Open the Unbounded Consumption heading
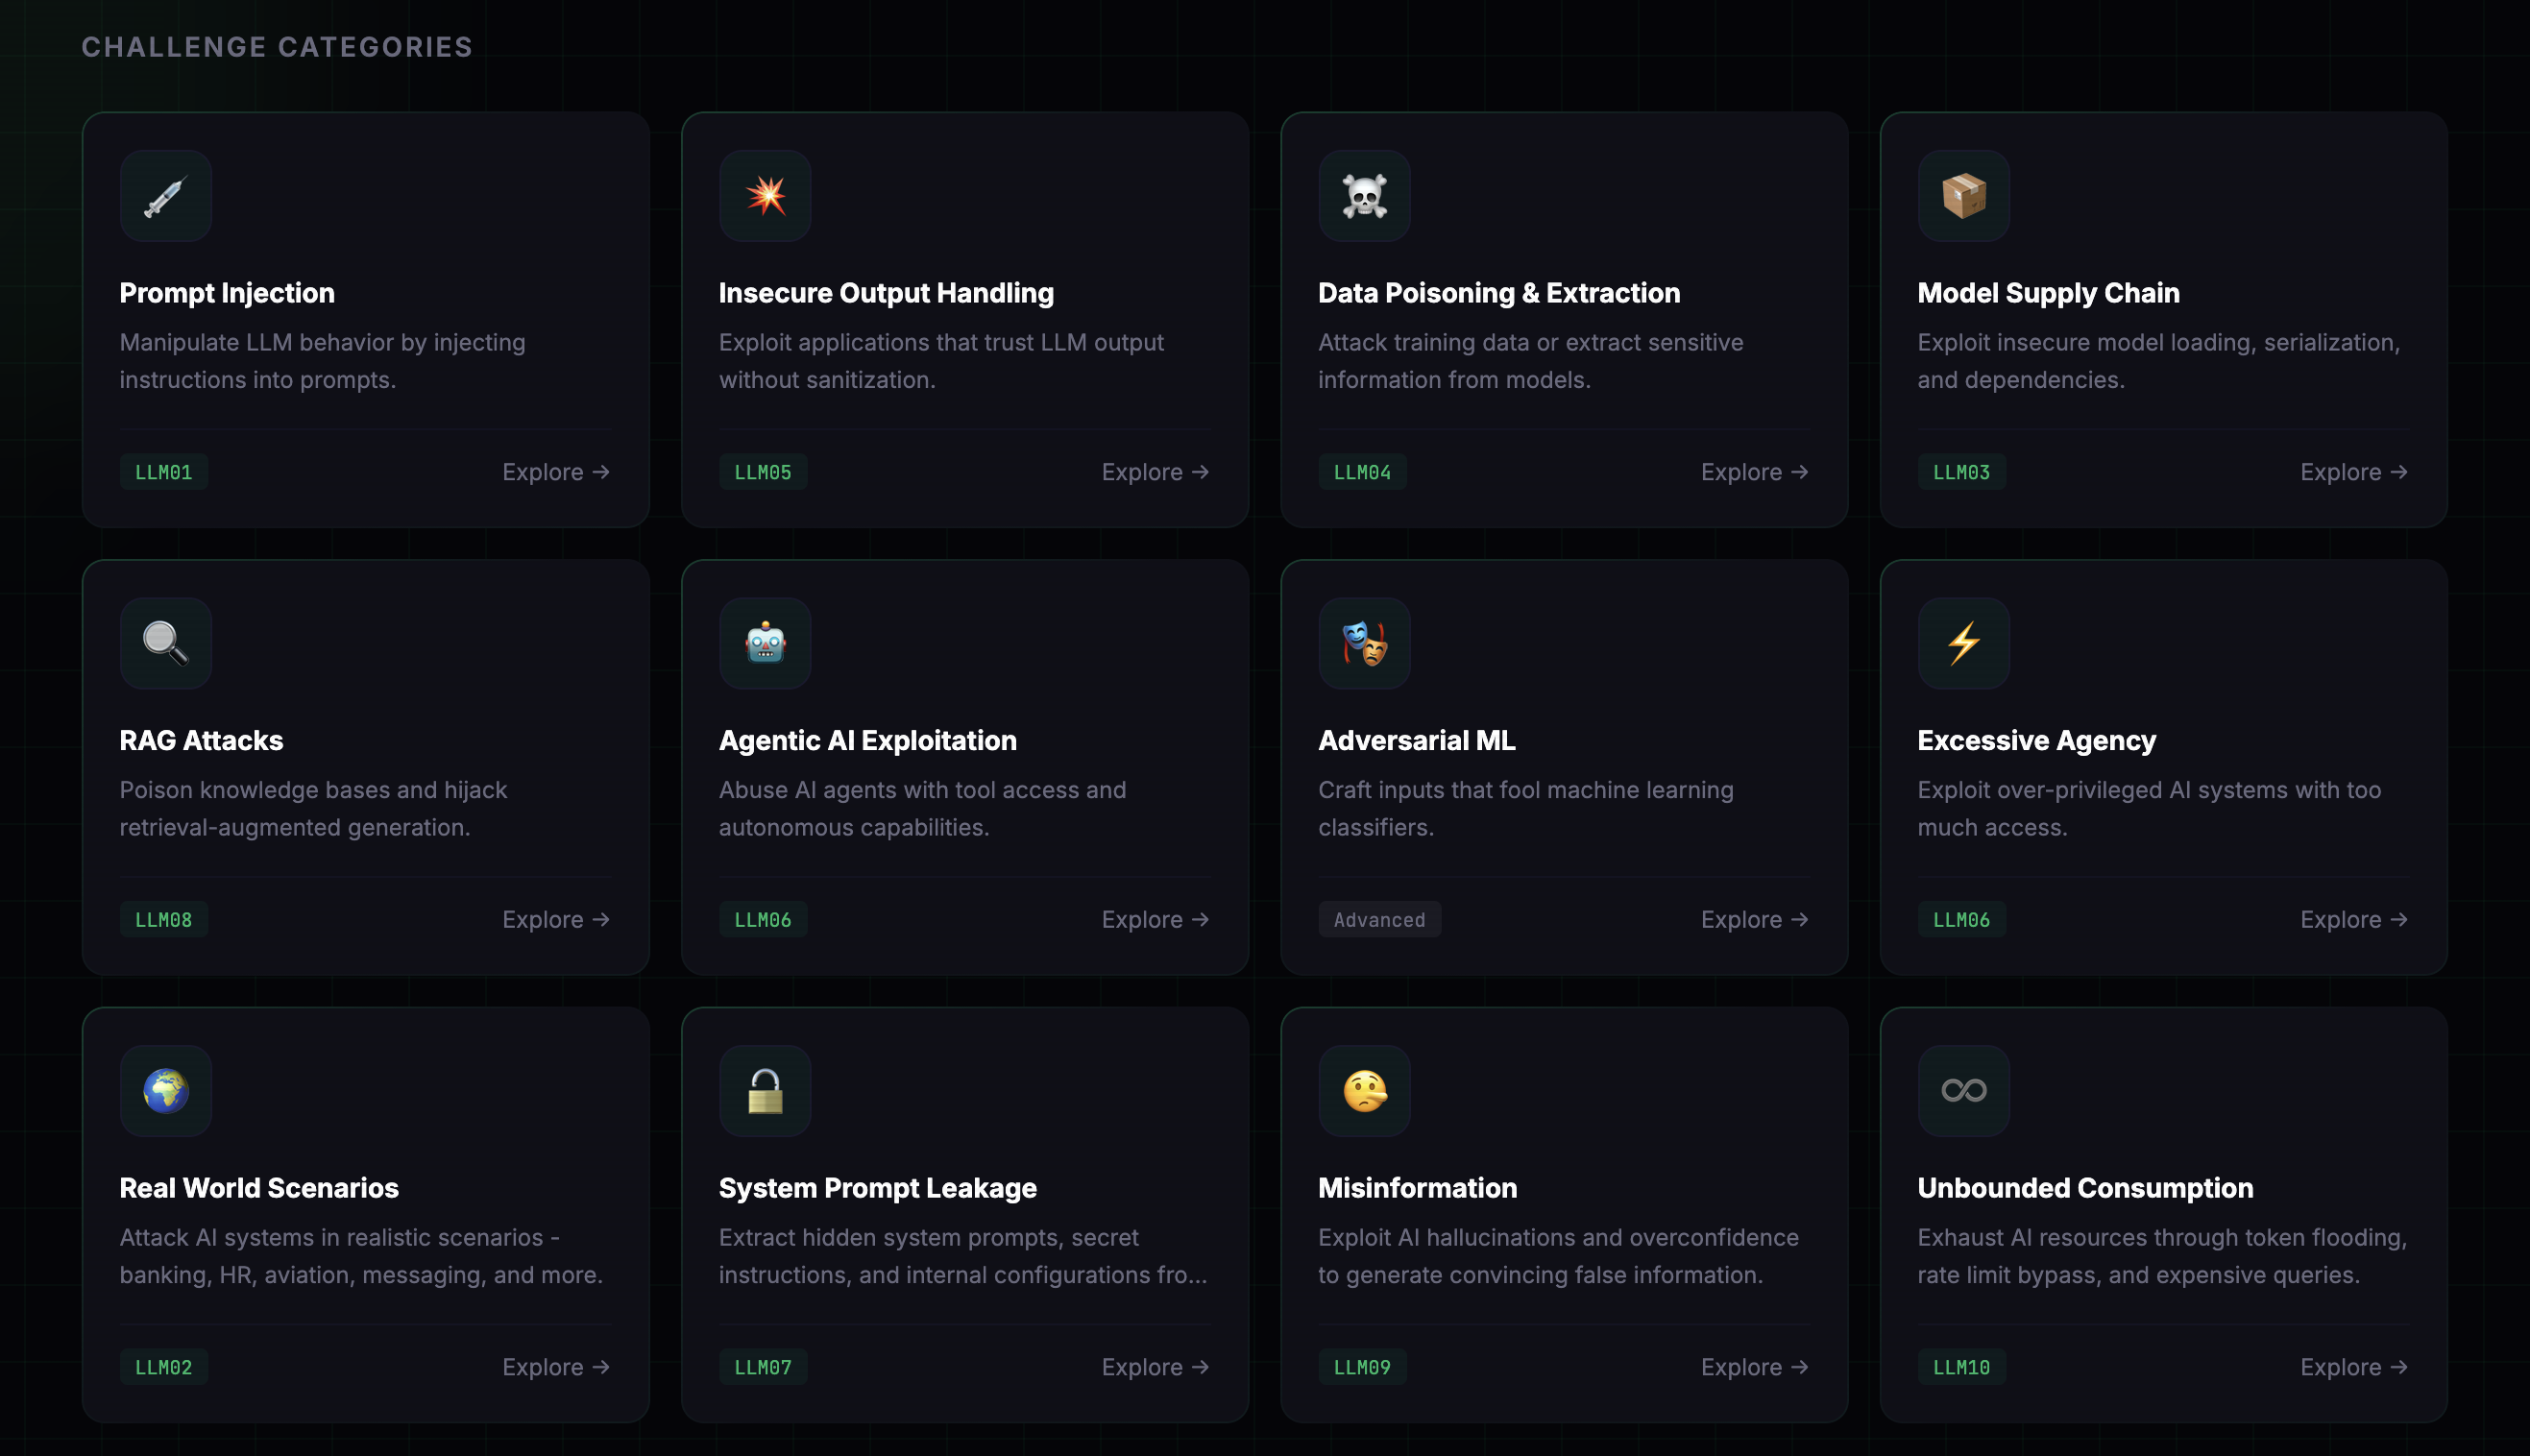Viewport: 2530px width, 1456px height. coord(2085,1188)
